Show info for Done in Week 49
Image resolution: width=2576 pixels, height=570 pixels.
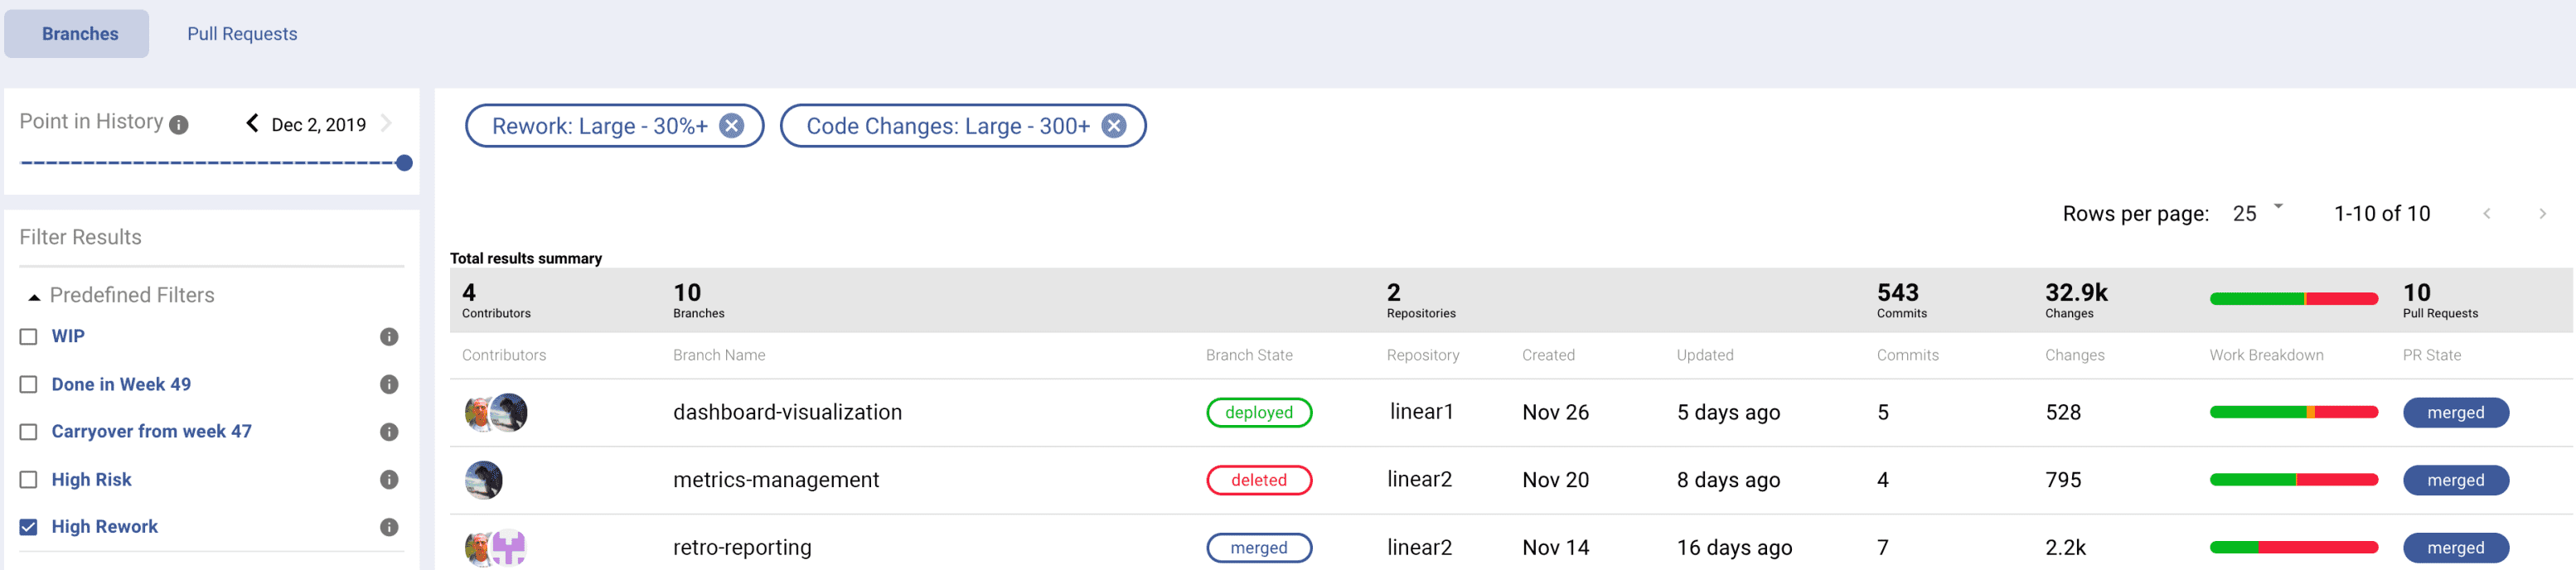(389, 385)
